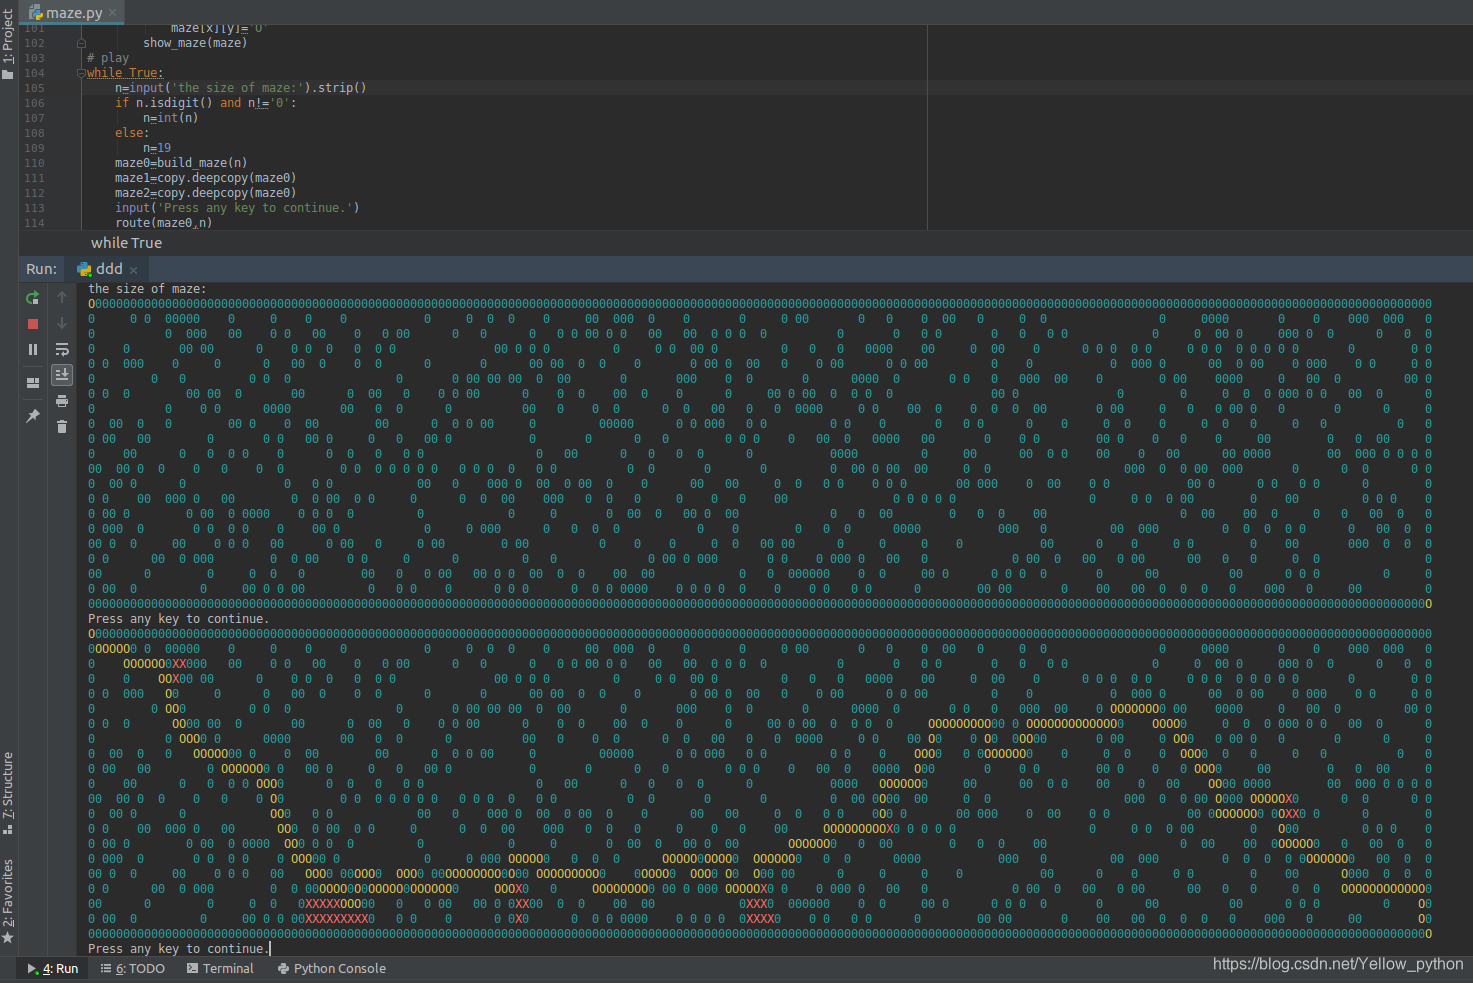Toggle scroll to end of console
The image size is (1473, 983).
(x=62, y=374)
